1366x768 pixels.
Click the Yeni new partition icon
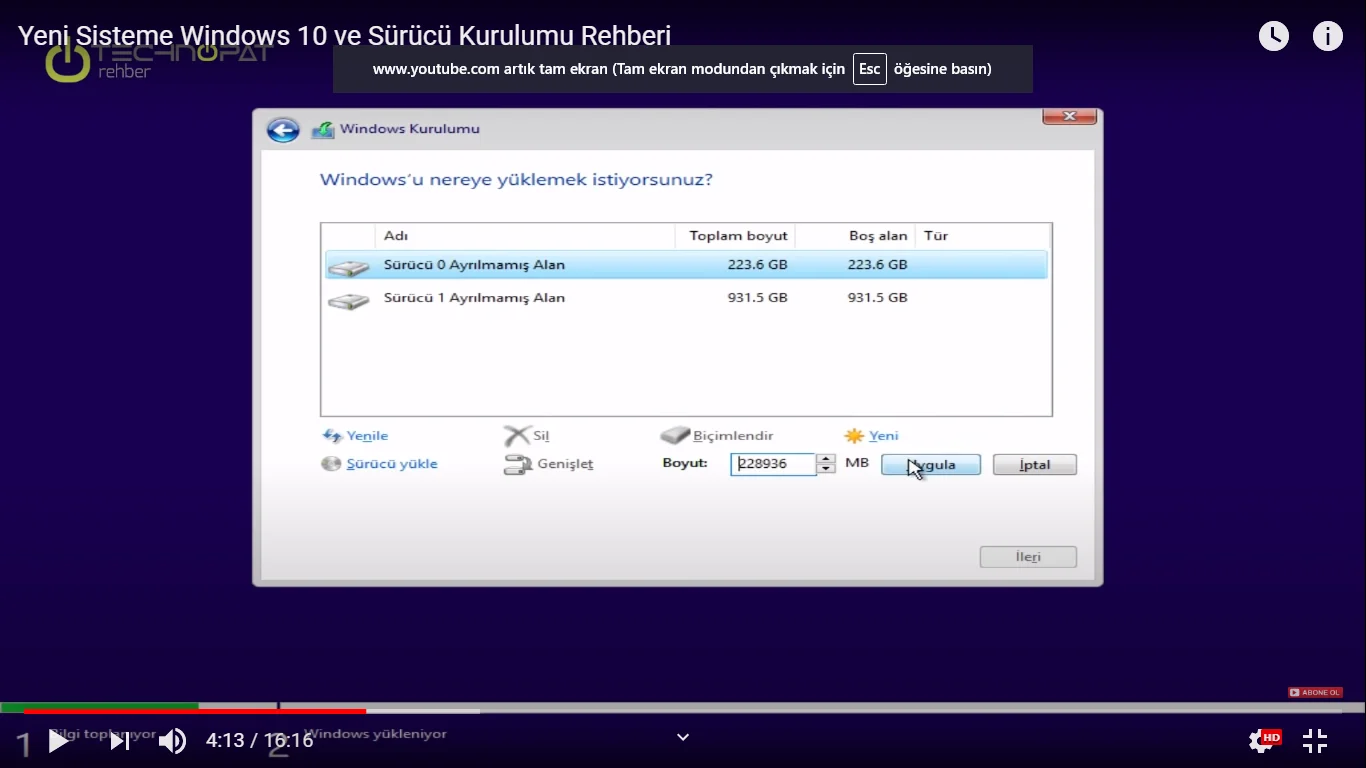coord(854,436)
